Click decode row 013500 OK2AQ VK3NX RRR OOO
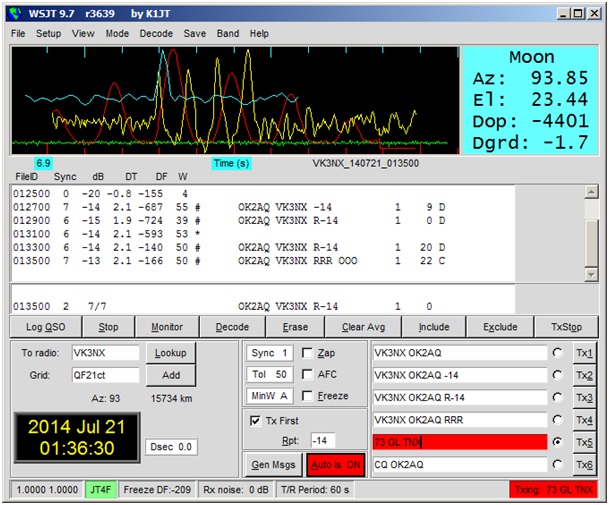609x505 pixels. pyautogui.click(x=229, y=261)
